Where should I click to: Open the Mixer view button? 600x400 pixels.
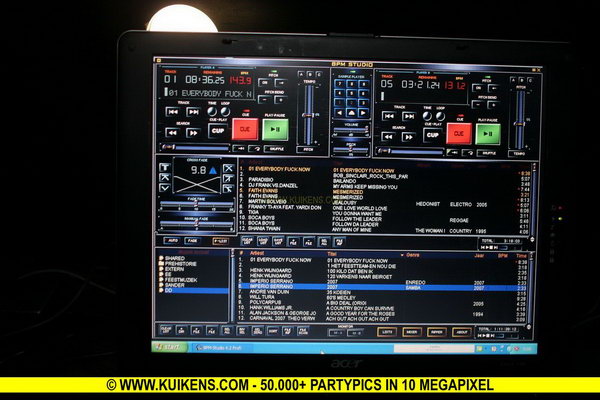coord(412,332)
